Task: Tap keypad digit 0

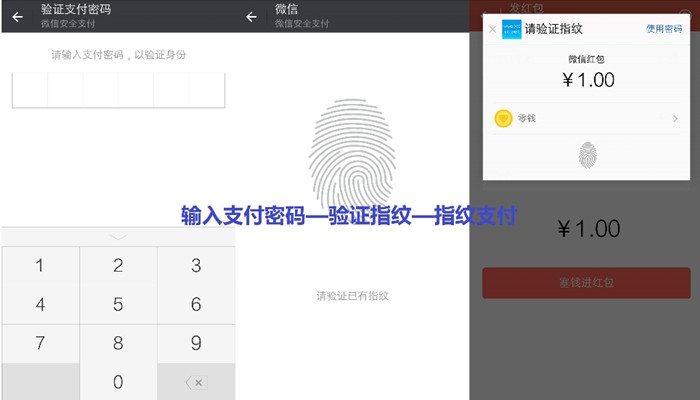Action: [x=118, y=382]
